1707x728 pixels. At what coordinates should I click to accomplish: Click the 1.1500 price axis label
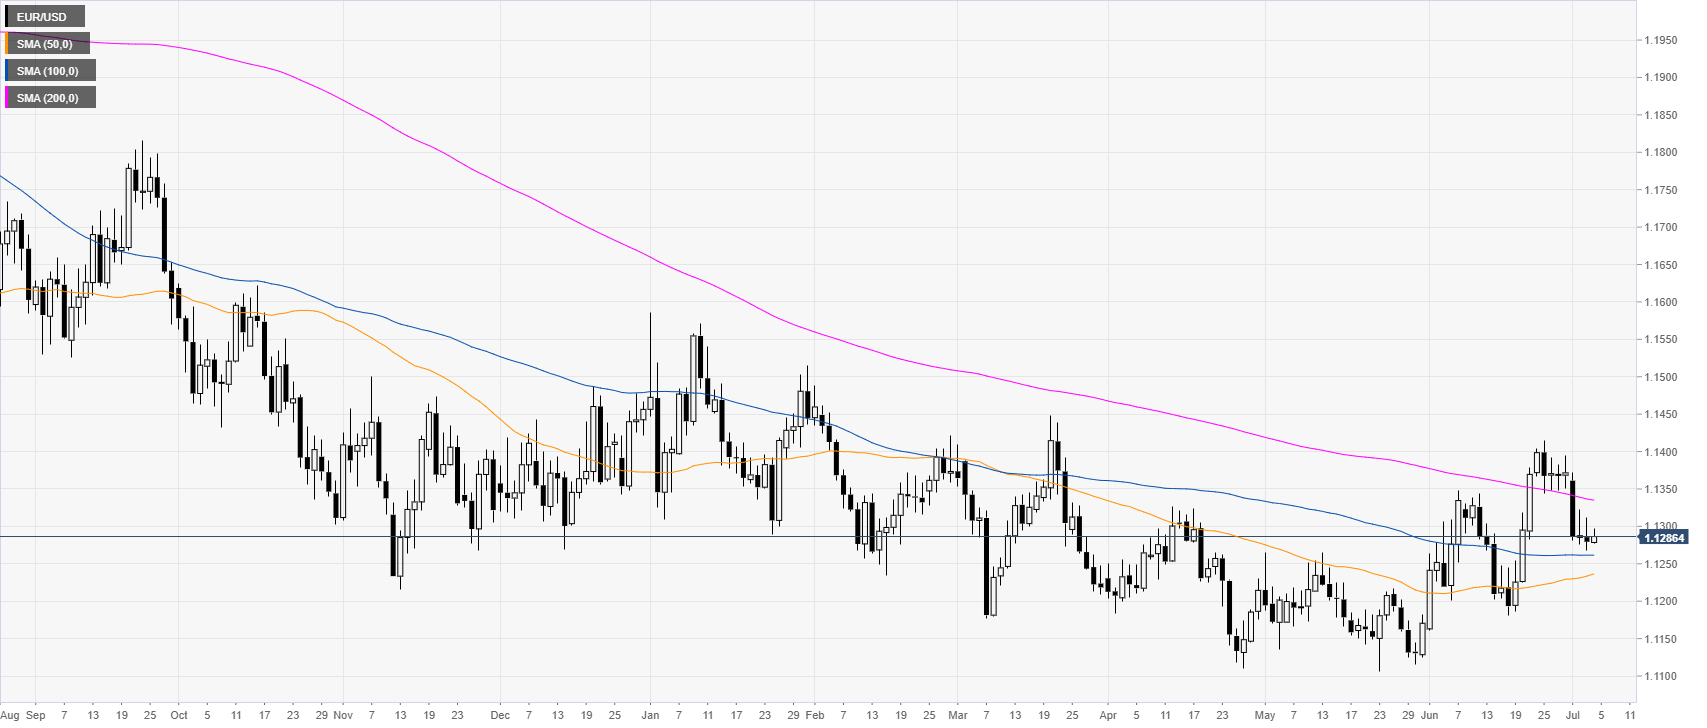coord(1661,378)
